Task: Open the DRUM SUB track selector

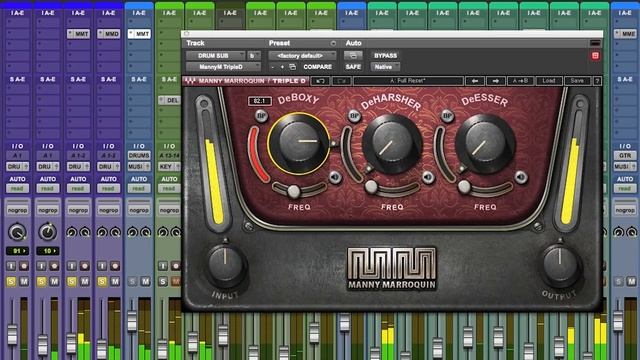Action: pos(216,56)
